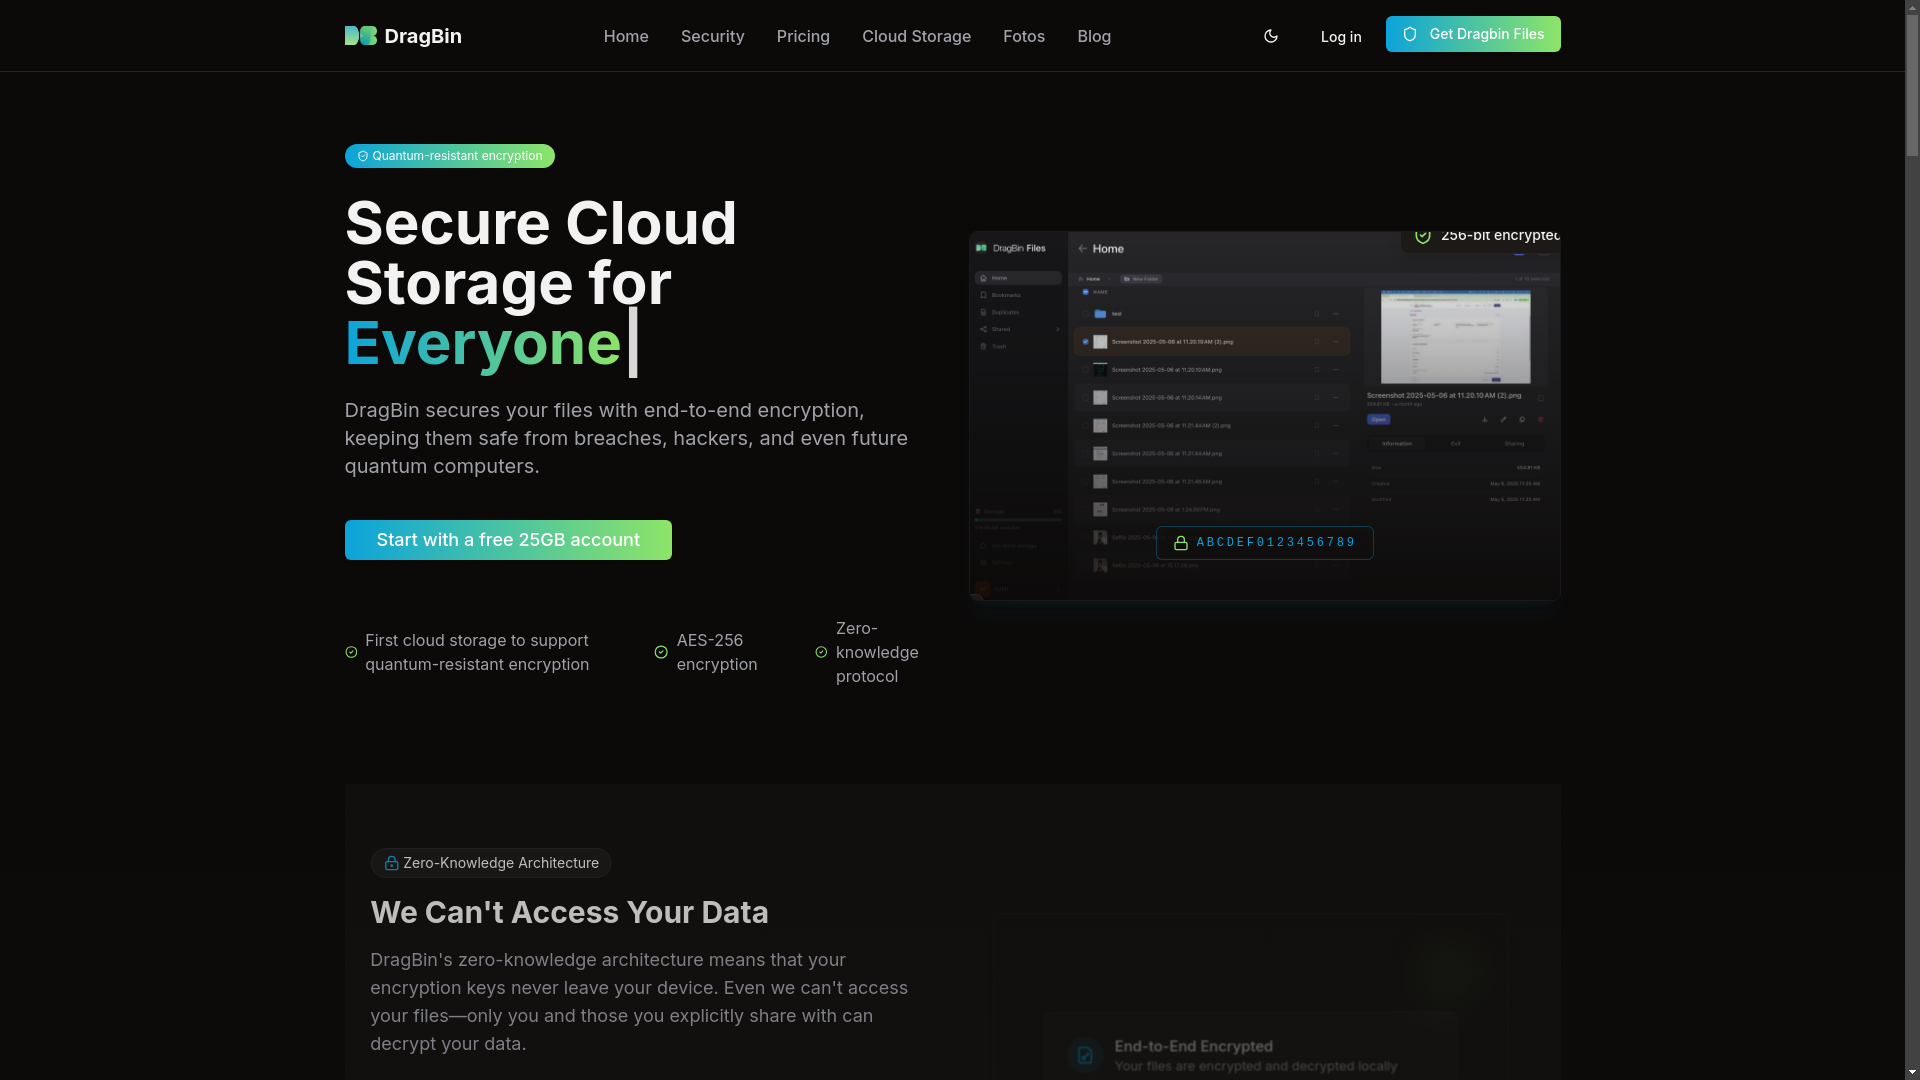Go to the Pricing page
1920x1080 pixels.
pyautogui.click(x=803, y=36)
